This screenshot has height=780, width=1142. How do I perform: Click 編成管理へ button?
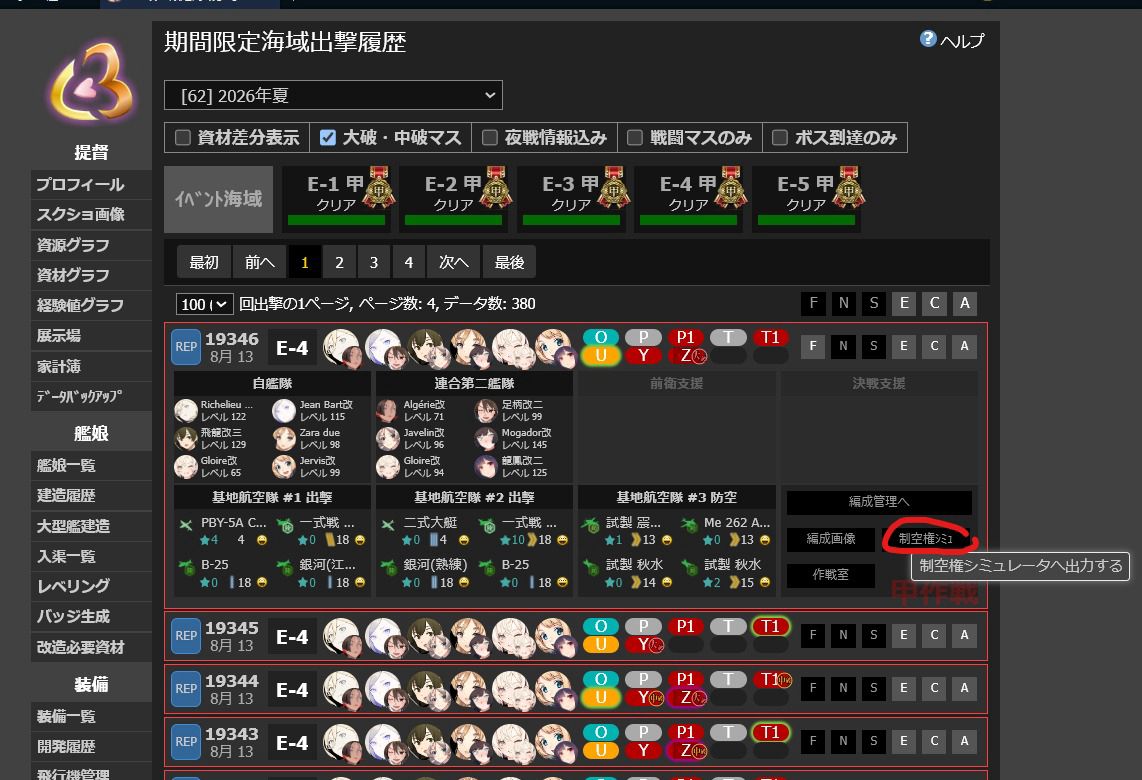pos(879,502)
